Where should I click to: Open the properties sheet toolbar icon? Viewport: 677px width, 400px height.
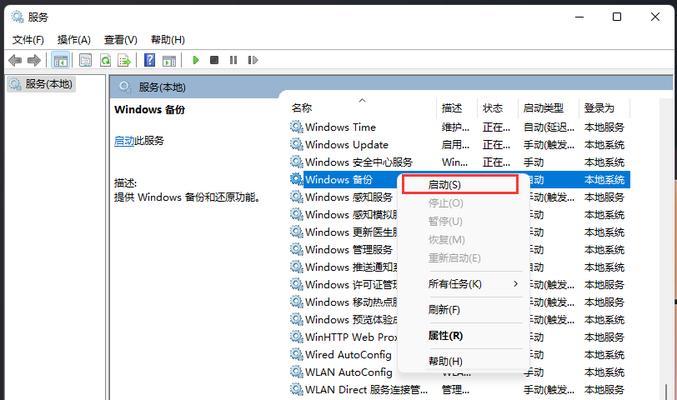pyautogui.click(x=85, y=60)
